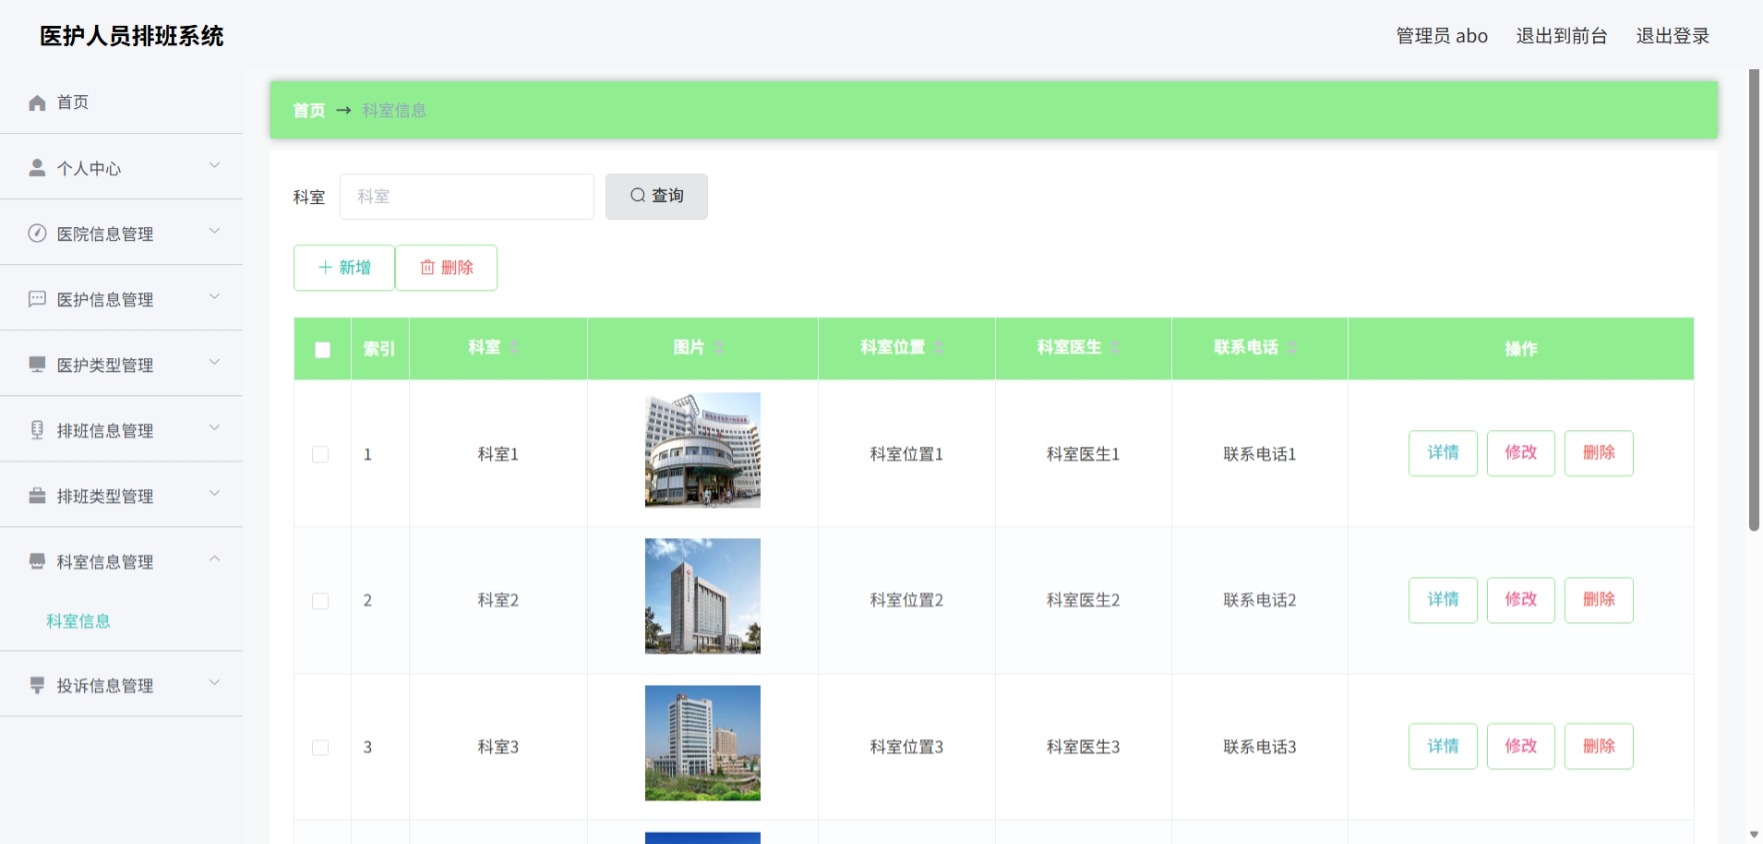The width and height of the screenshot is (1763, 844).
Task: Click the sort icon in 图片 column header
Action: [x=718, y=348]
